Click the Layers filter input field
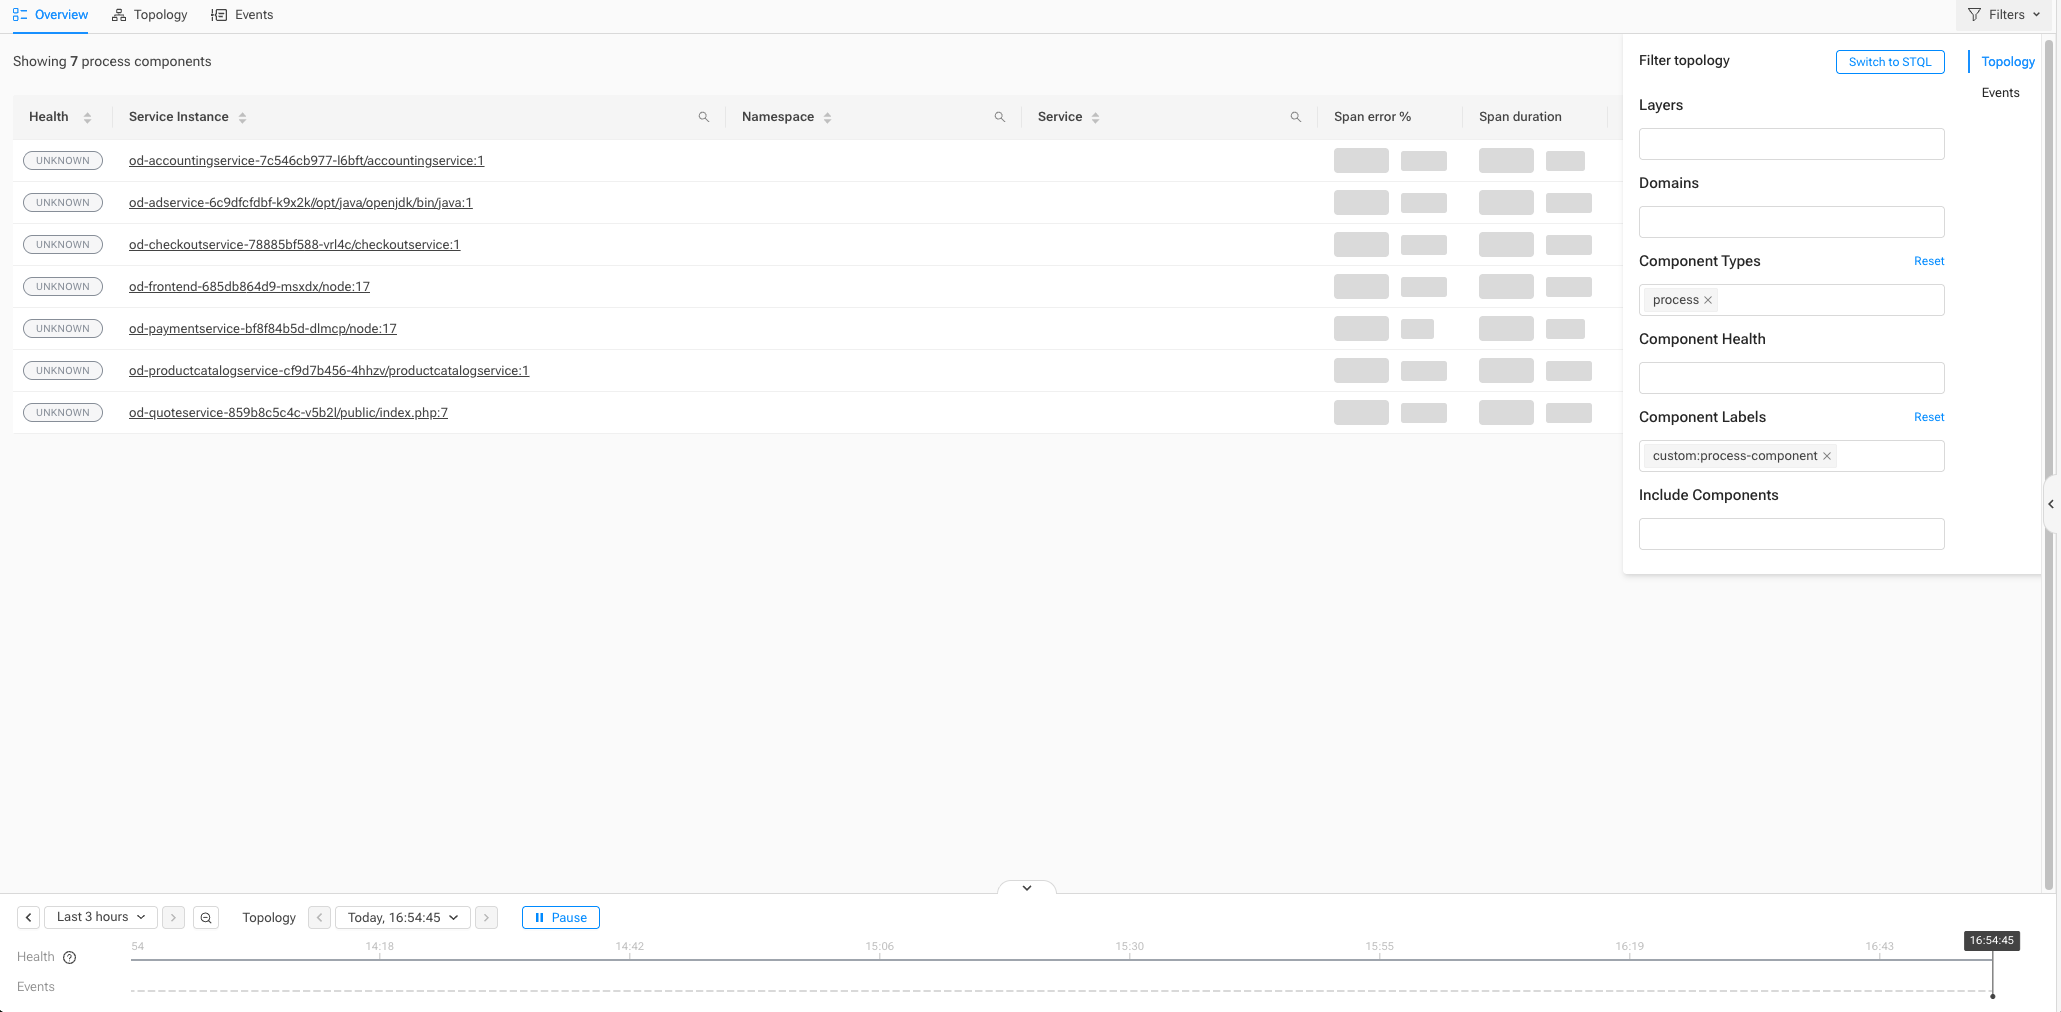 1791,144
